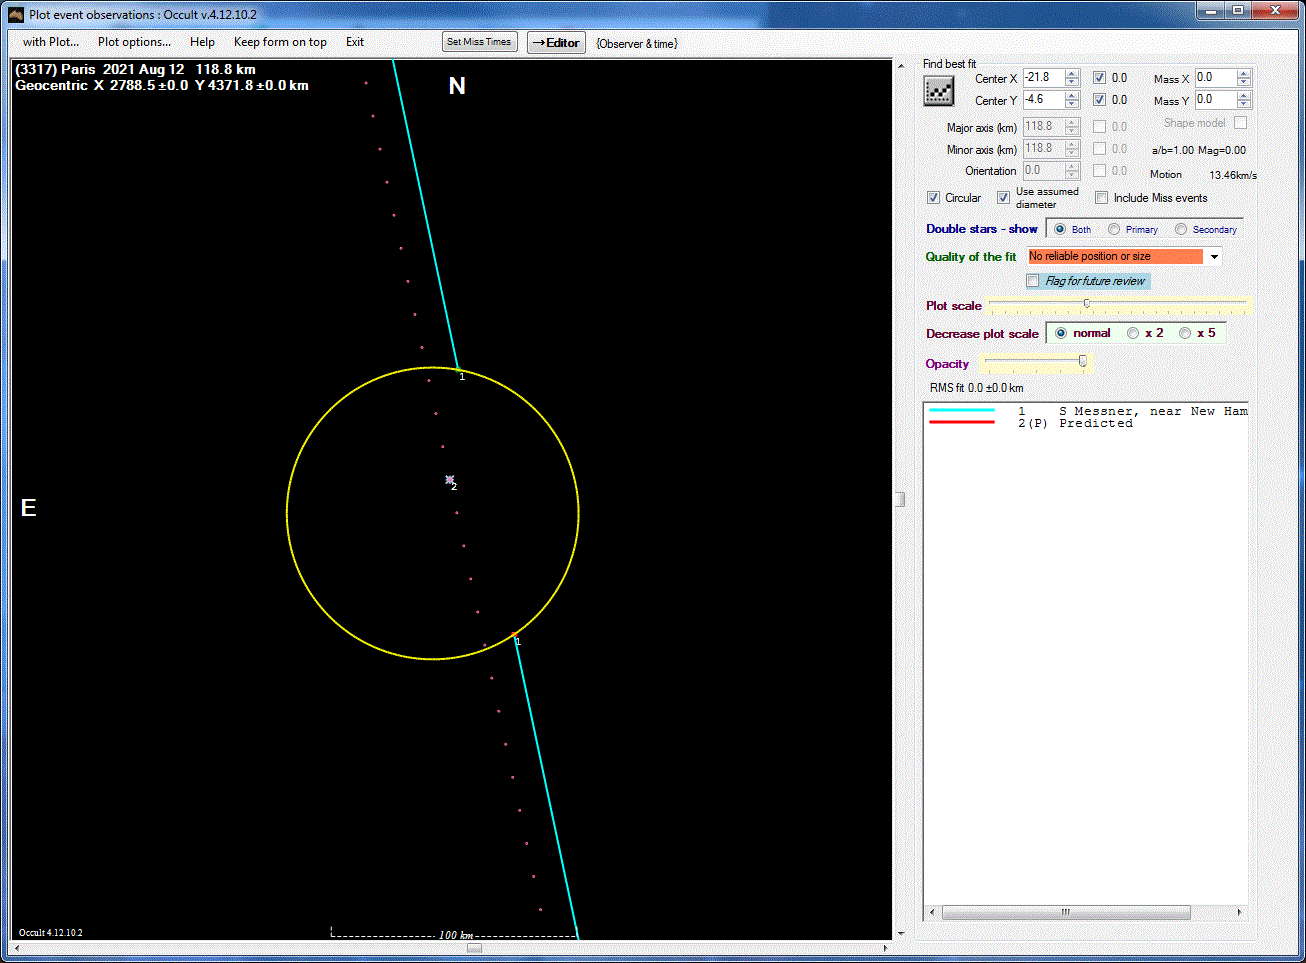Click the Plot scale slider handle

tap(1087, 304)
